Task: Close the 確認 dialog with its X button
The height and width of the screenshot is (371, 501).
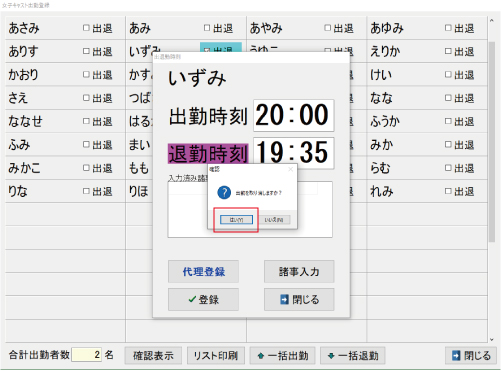Action: 290,169
